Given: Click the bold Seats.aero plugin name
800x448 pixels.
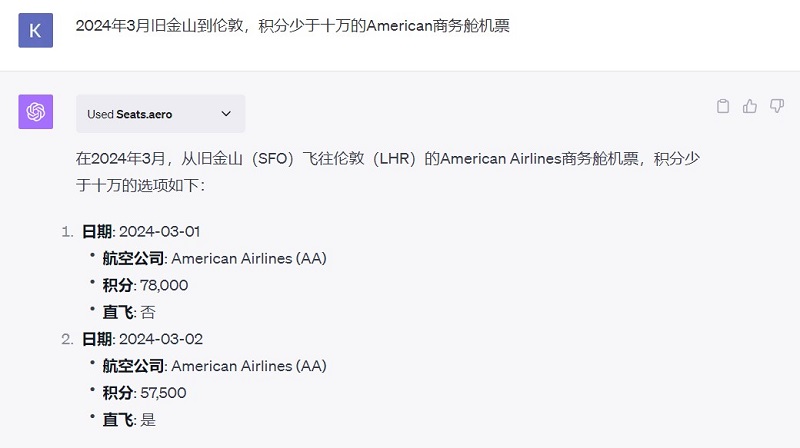Looking at the screenshot, I should (x=144, y=114).
